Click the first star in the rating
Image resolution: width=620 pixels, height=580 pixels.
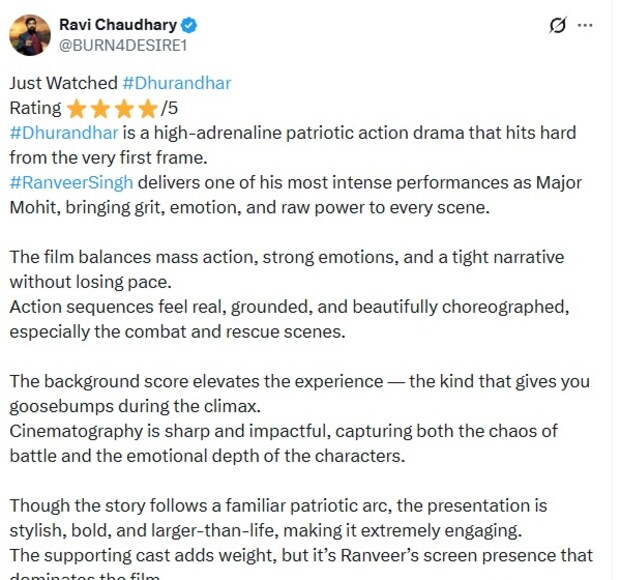click(x=77, y=108)
